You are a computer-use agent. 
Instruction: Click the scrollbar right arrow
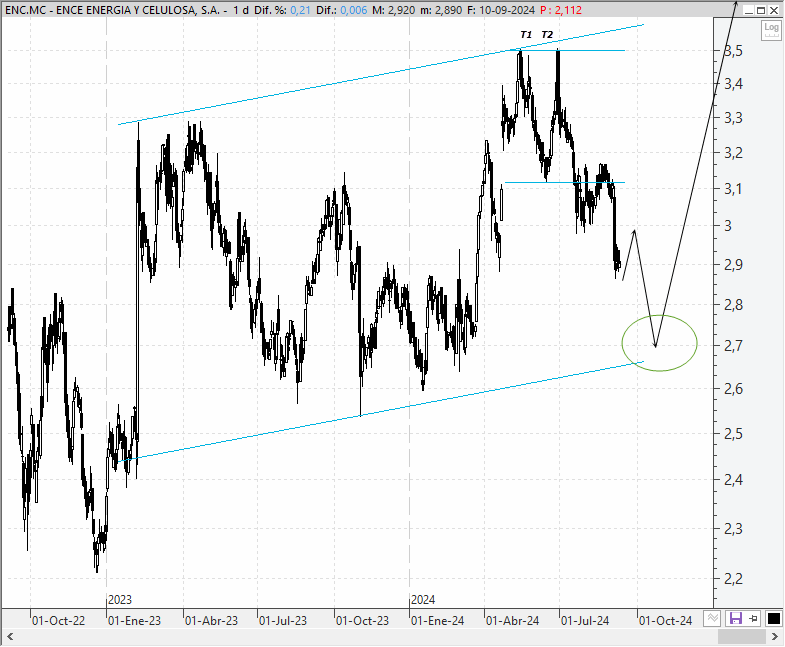pyautogui.click(x=774, y=636)
